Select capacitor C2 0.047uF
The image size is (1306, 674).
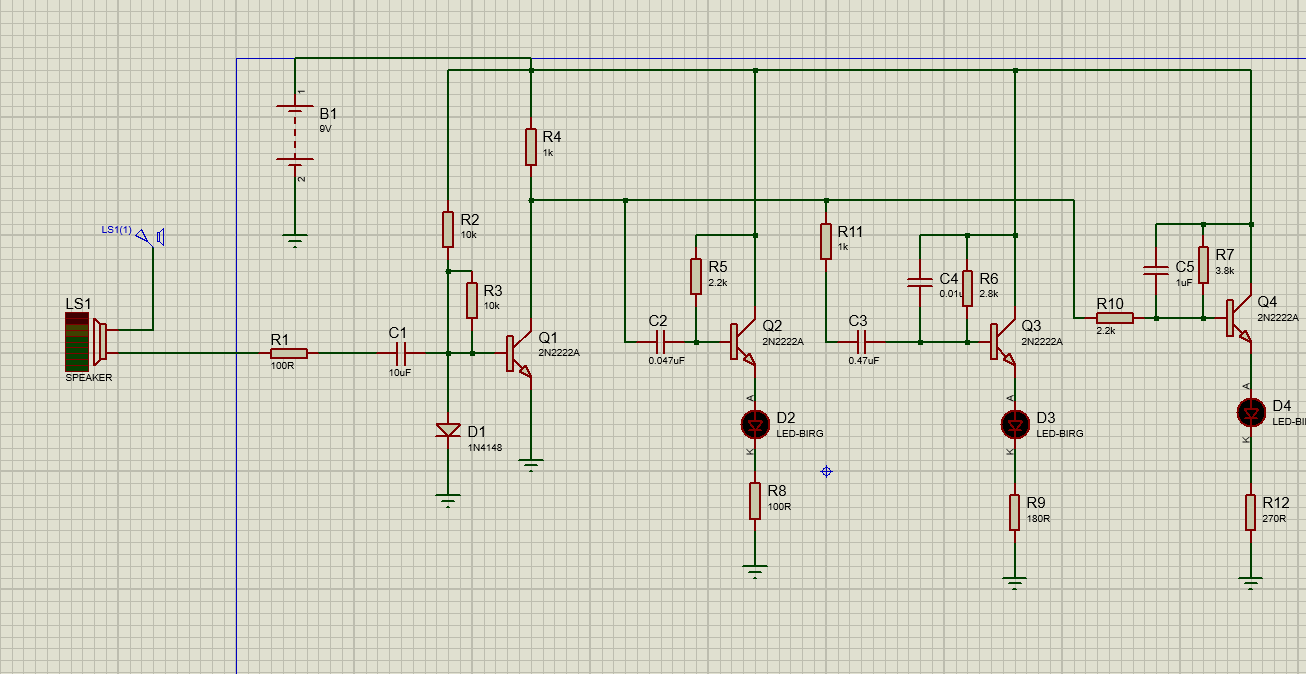click(659, 342)
